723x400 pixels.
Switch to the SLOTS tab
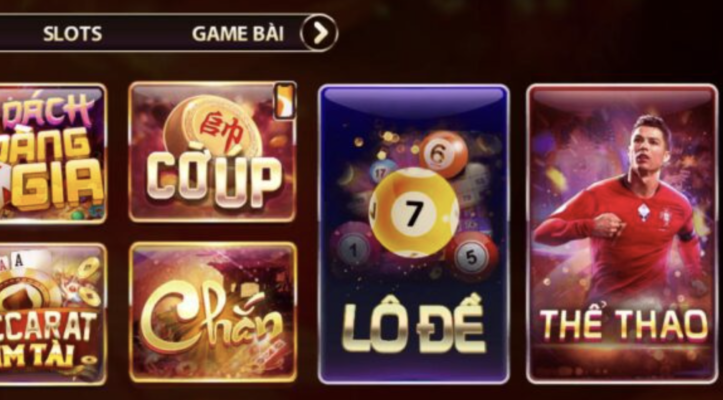pyautogui.click(x=72, y=34)
